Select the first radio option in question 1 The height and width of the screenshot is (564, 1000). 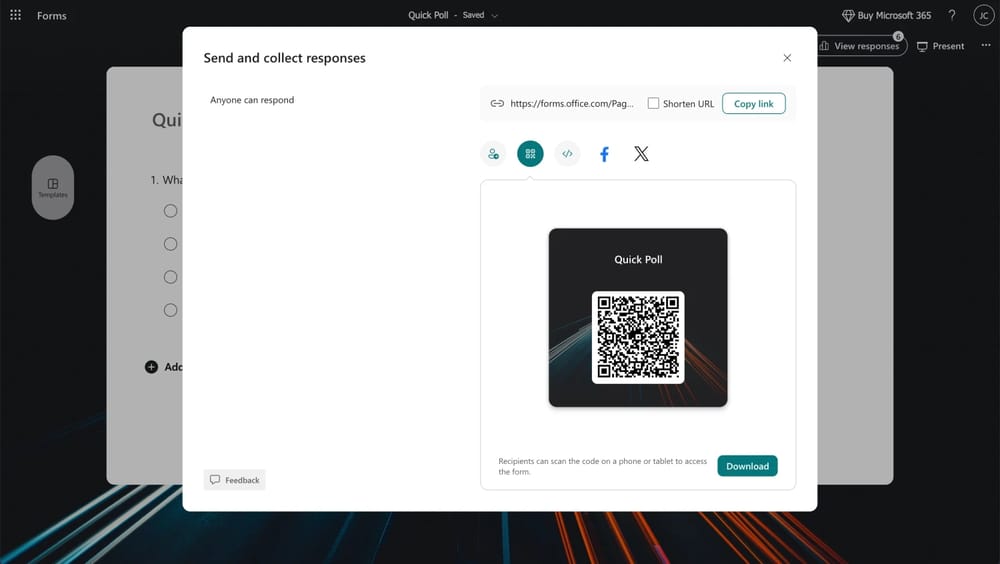point(170,211)
